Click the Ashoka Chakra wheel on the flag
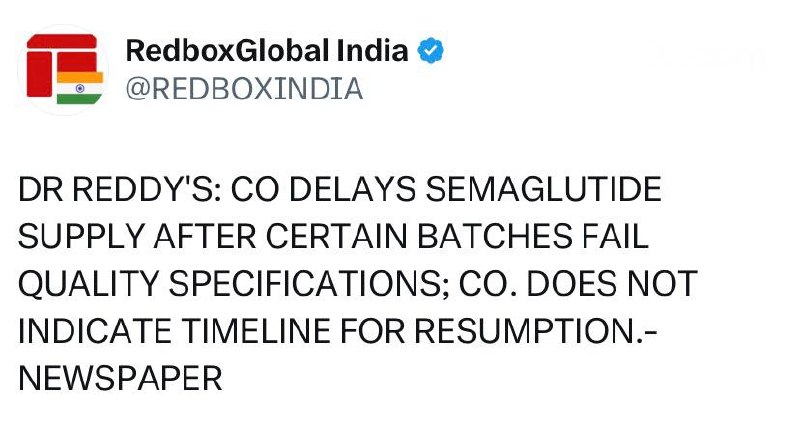 (x=80, y=88)
